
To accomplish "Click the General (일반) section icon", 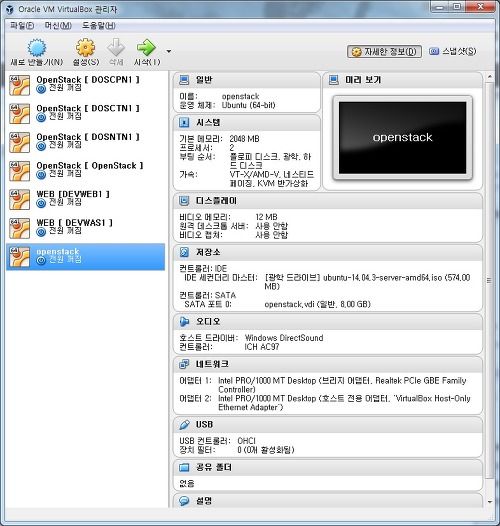I will pos(184,80).
